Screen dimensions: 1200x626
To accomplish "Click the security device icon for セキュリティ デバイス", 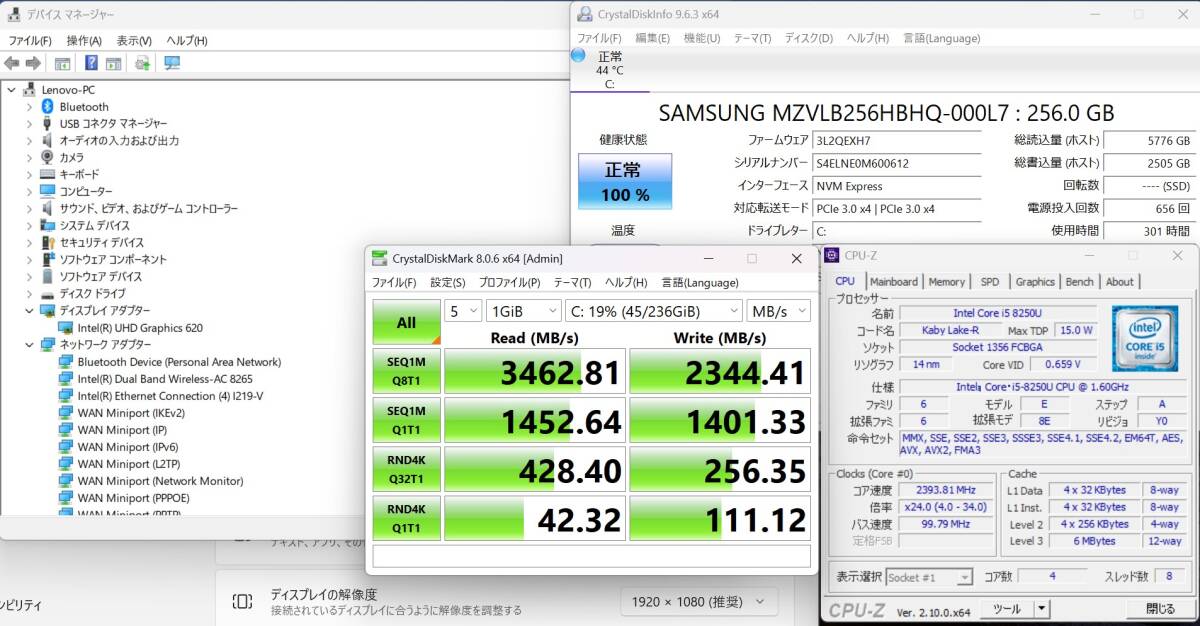I will [47, 242].
